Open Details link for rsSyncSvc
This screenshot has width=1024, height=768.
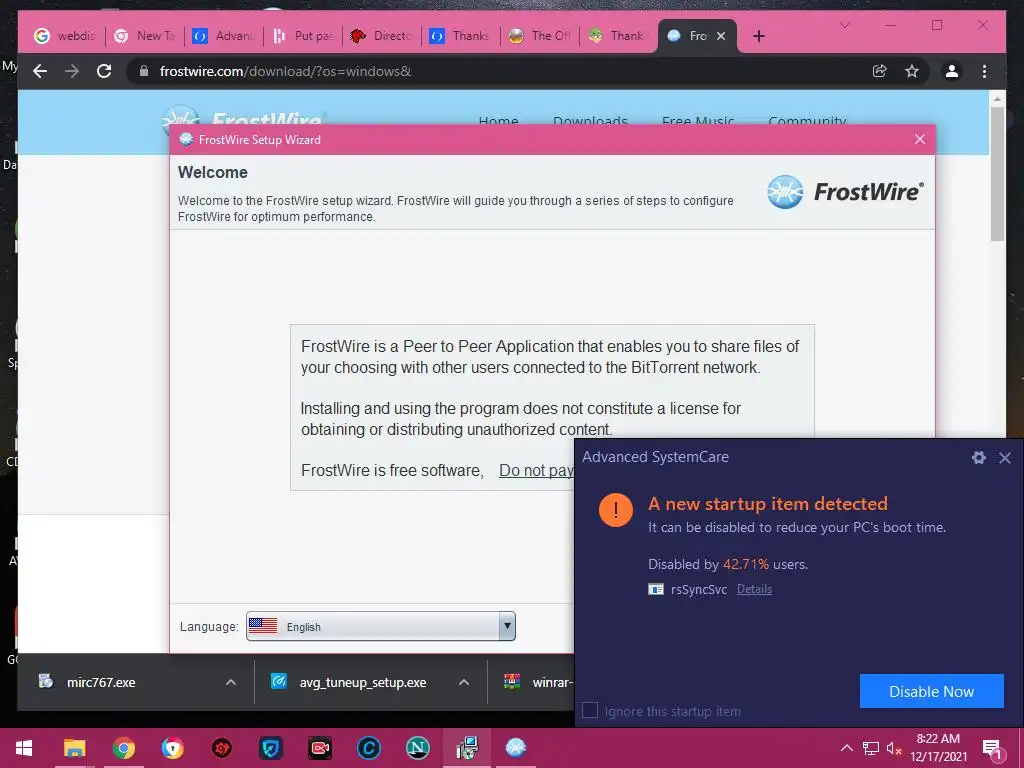[x=754, y=589]
